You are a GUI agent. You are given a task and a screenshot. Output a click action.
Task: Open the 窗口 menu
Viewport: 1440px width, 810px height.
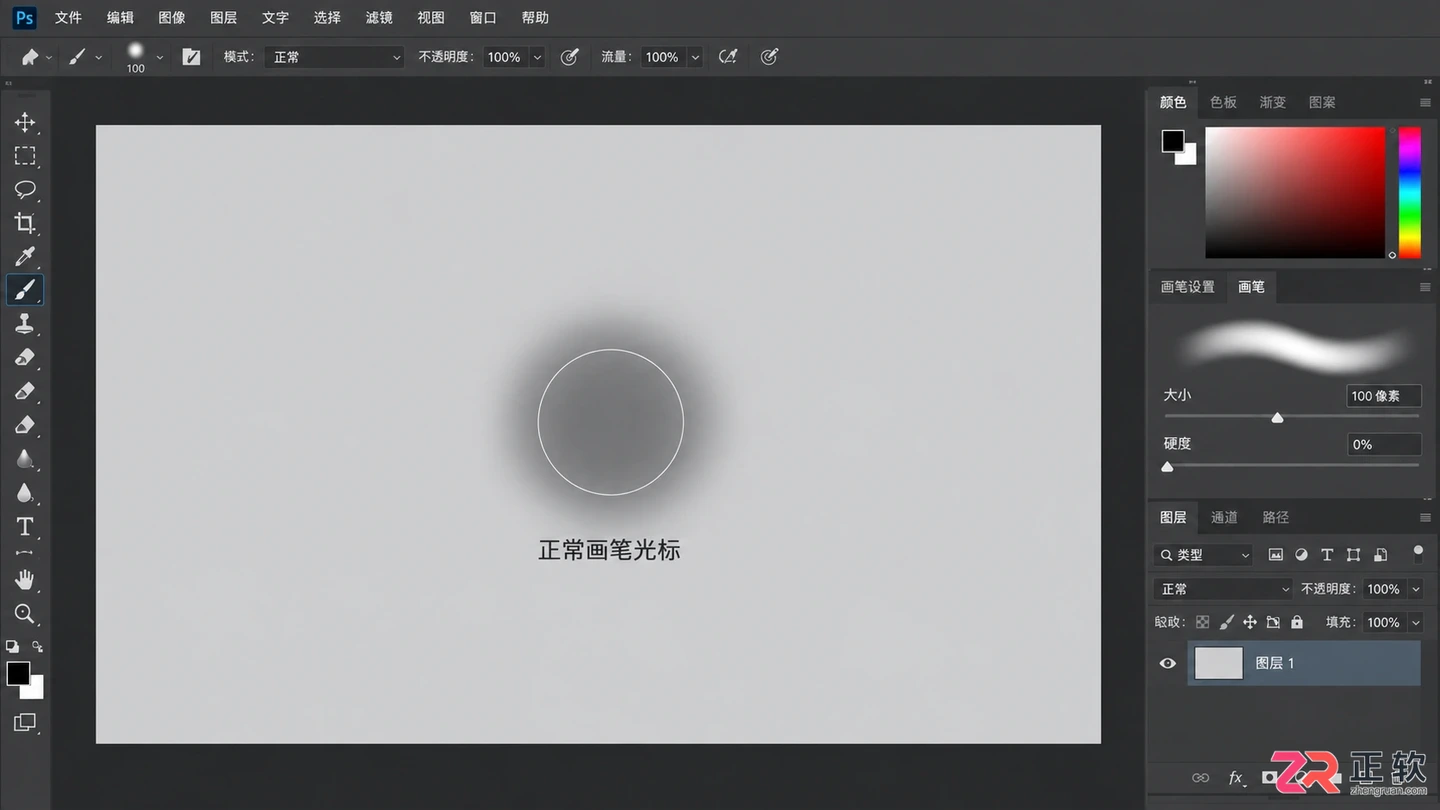[x=483, y=18]
